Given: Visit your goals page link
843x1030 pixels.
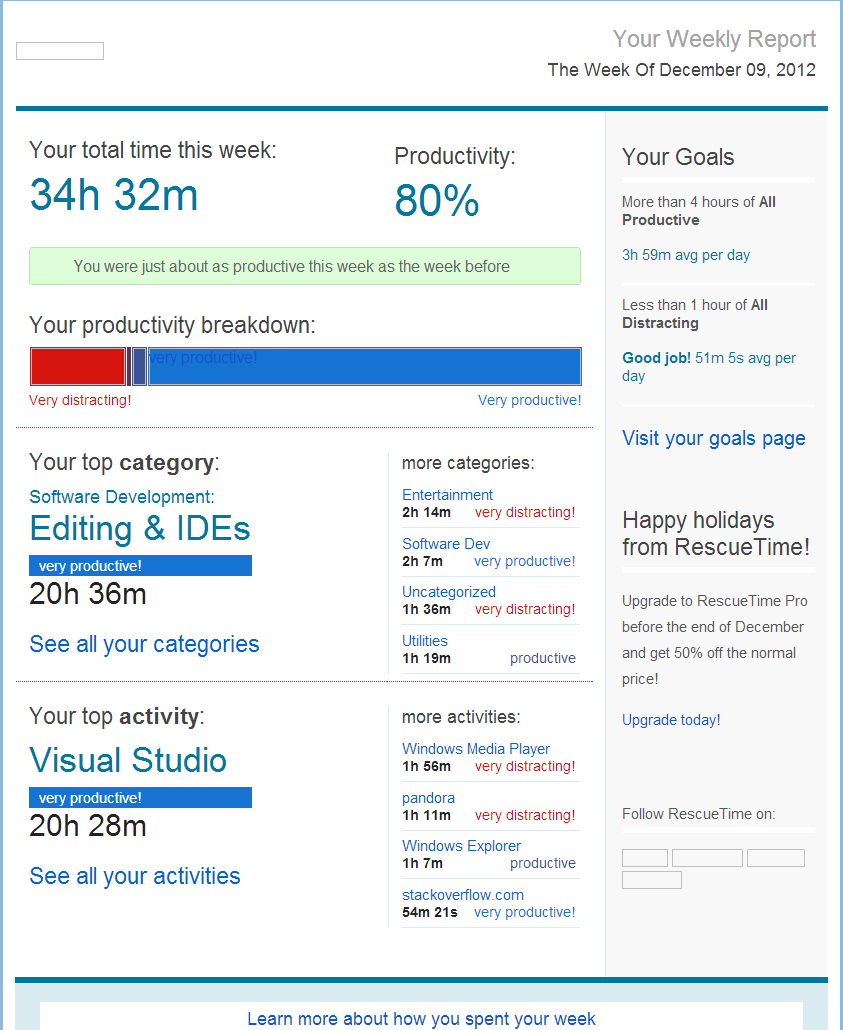Looking at the screenshot, I should tap(714, 438).
